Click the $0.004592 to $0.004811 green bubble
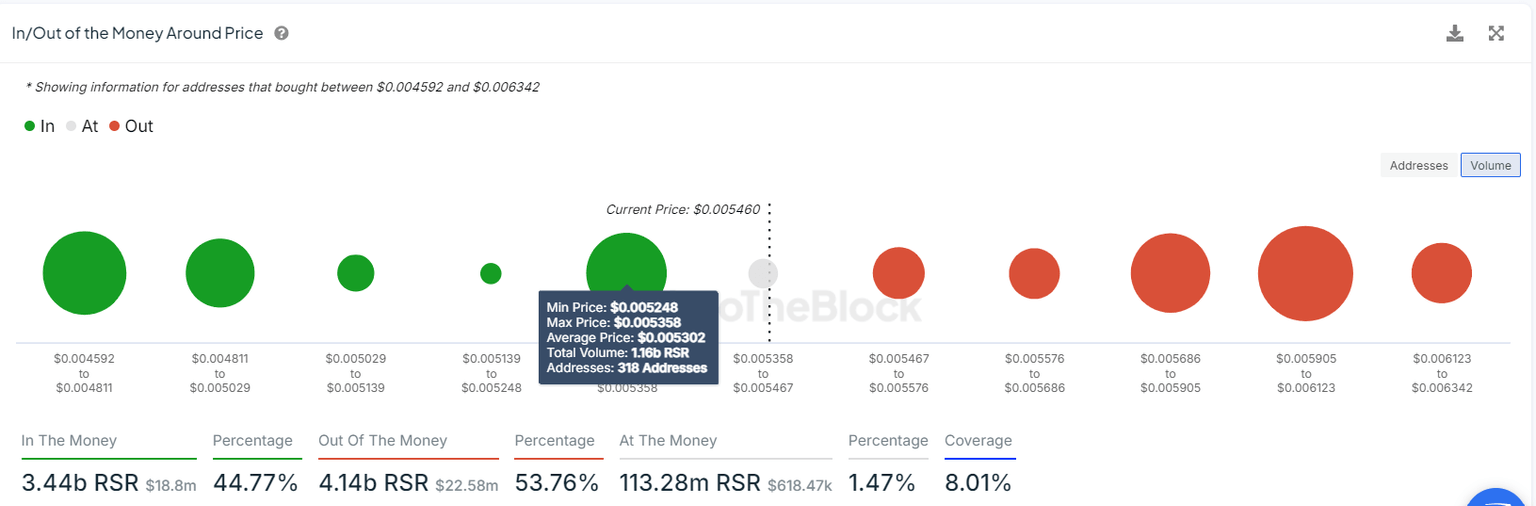 coord(85,273)
